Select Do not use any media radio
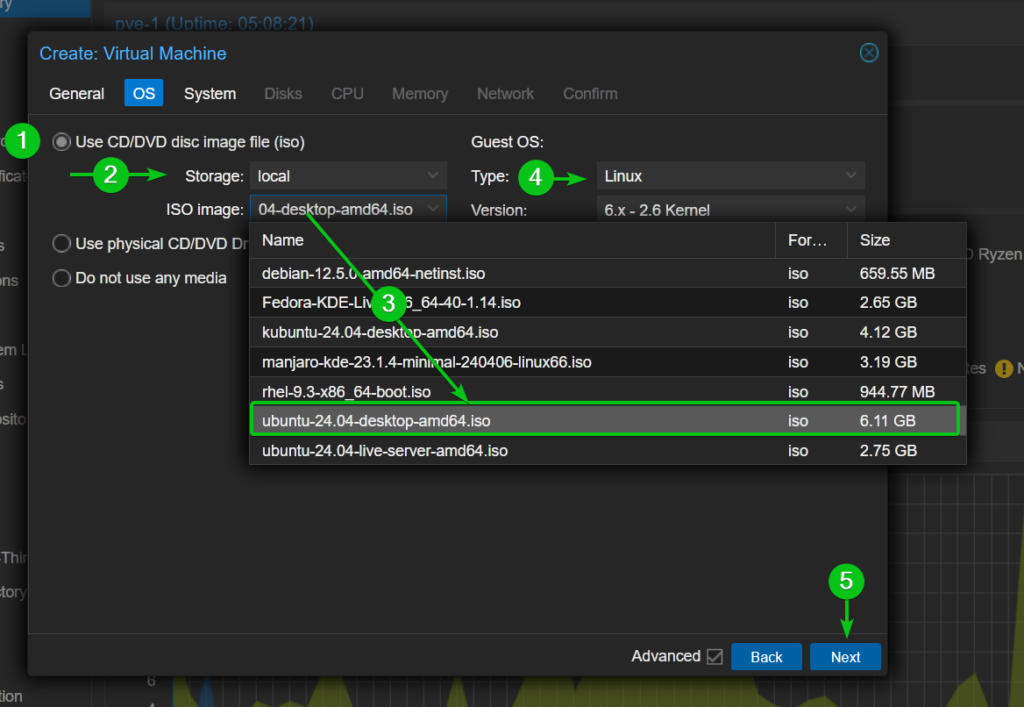 (x=61, y=278)
